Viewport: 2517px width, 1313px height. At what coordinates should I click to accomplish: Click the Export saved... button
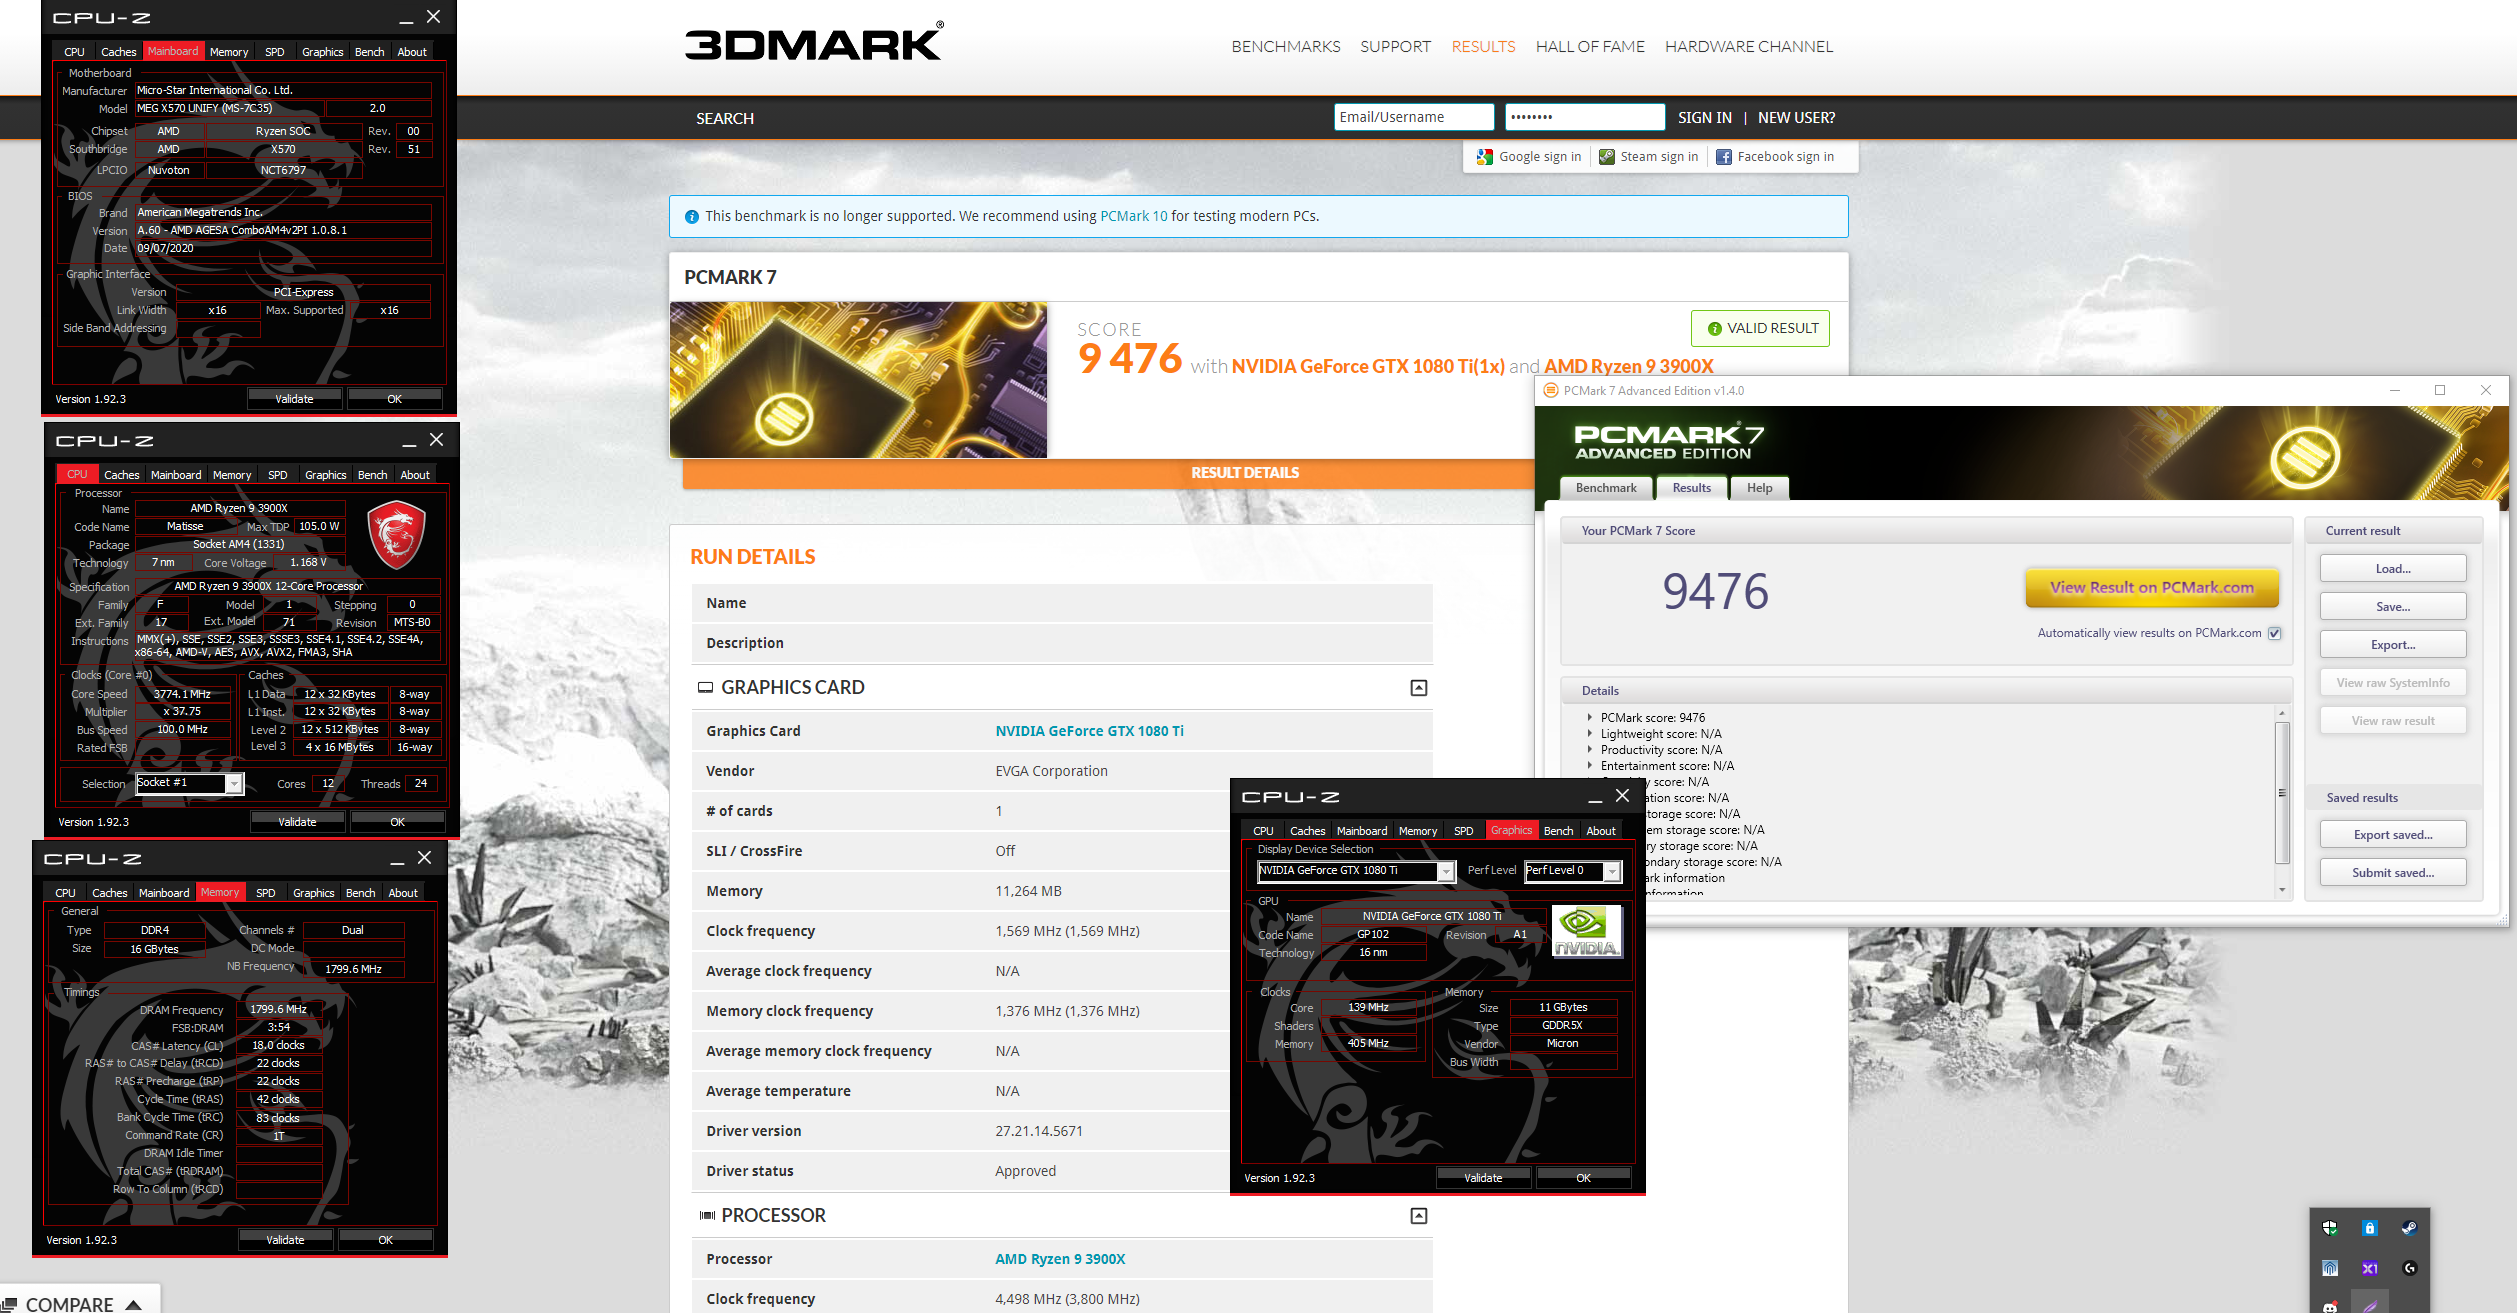pyautogui.click(x=2393, y=835)
